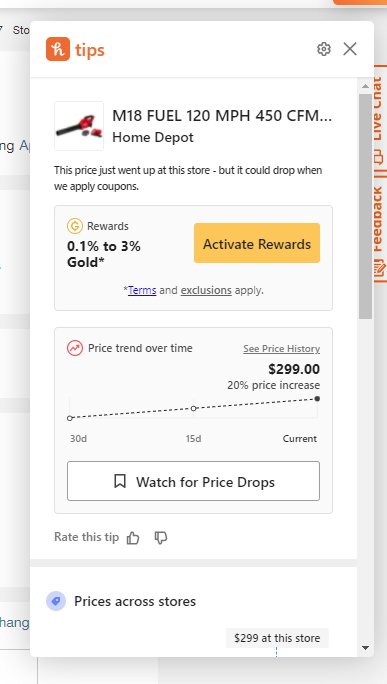Click the thumbs down rating icon
The height and width of the screenshot is (684, 387).
tap(161, 538)
